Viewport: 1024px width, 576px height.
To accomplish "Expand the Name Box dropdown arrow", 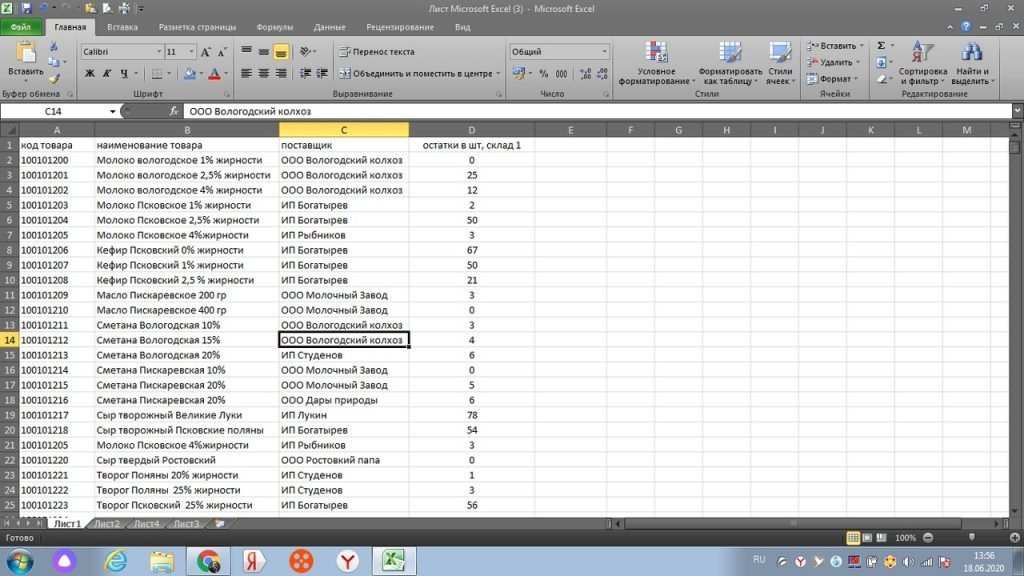I will 112,111.
